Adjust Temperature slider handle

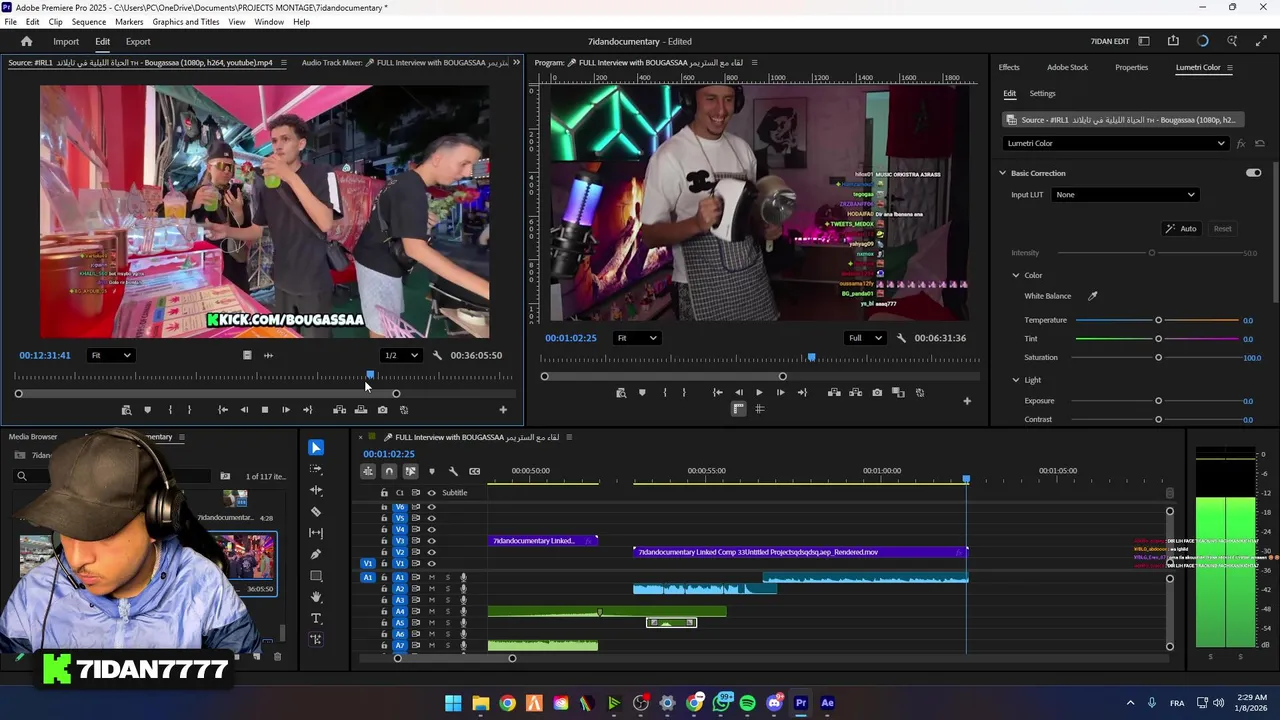click(1158, 320)
